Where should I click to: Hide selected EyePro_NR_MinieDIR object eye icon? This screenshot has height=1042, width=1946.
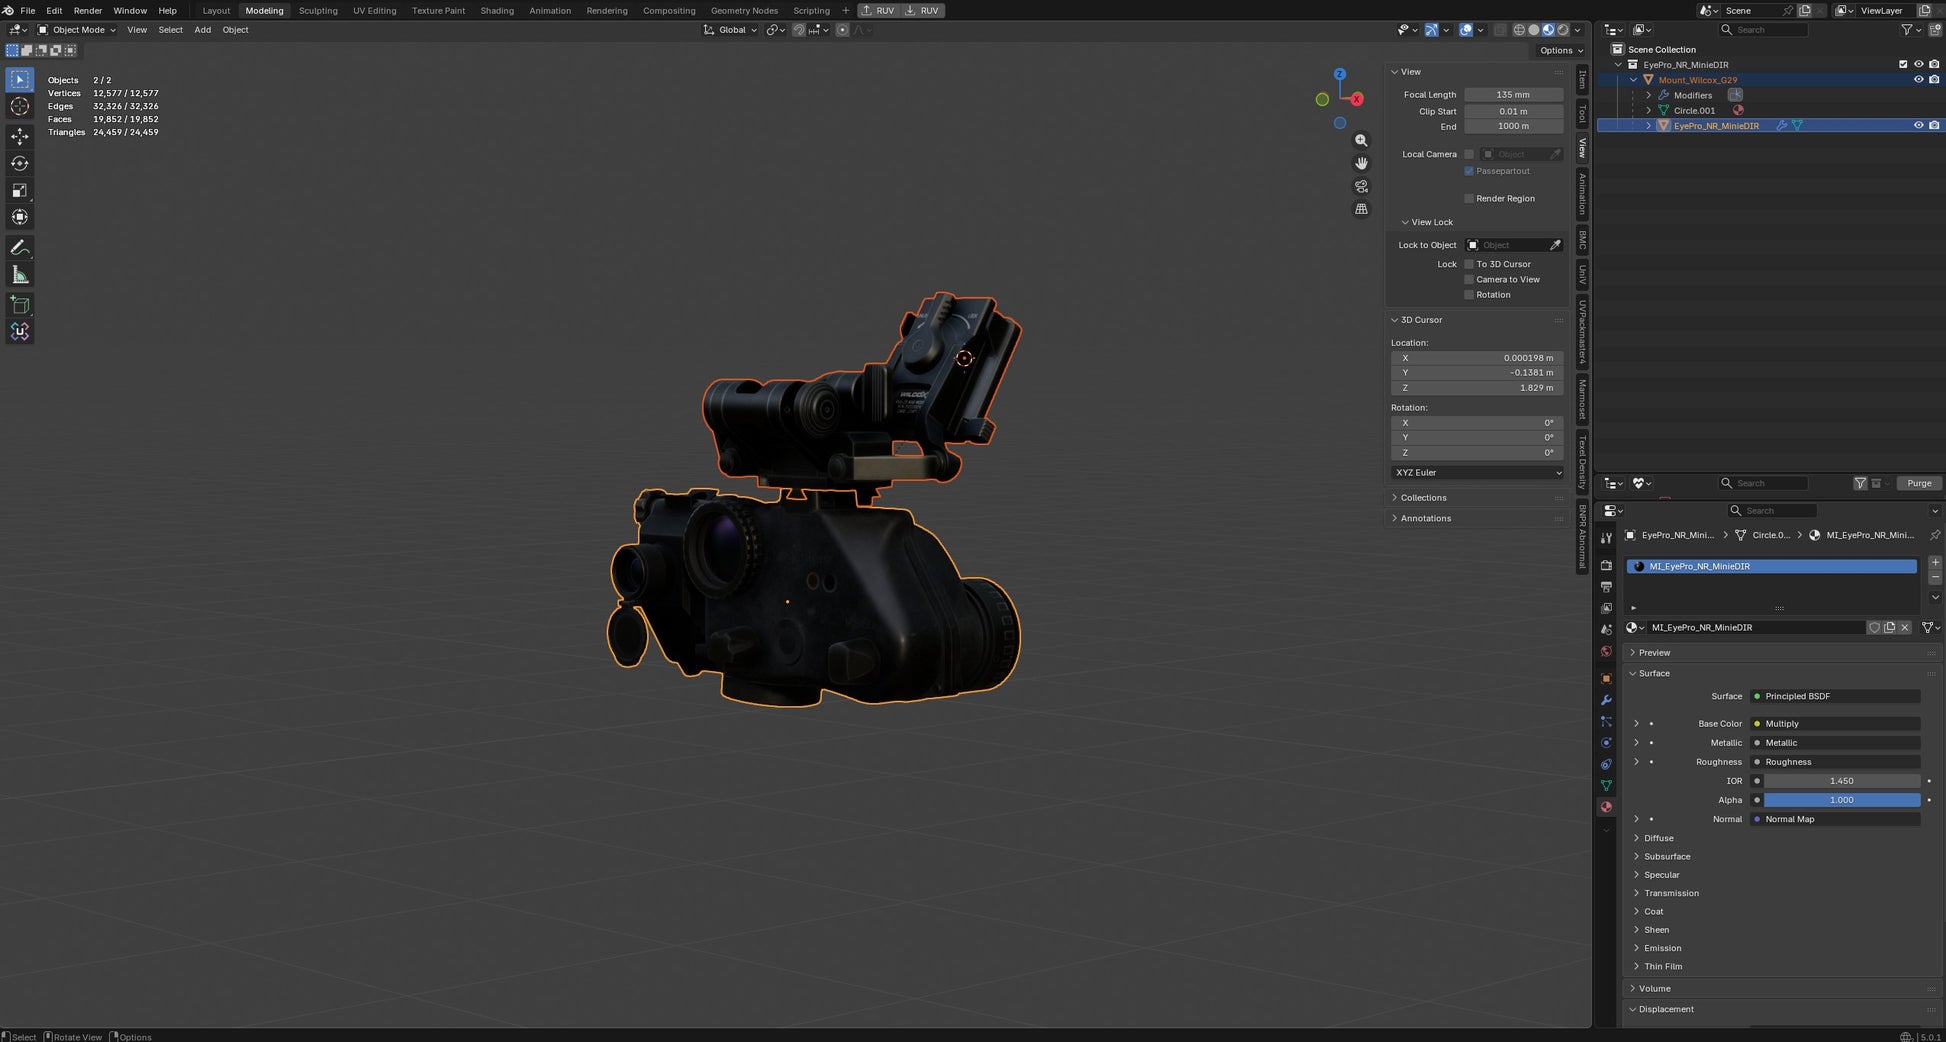1918,126
